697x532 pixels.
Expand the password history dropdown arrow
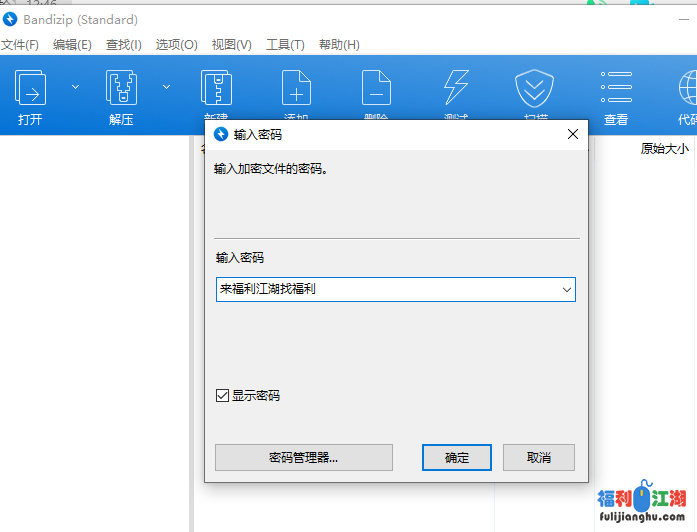point(567,290)
